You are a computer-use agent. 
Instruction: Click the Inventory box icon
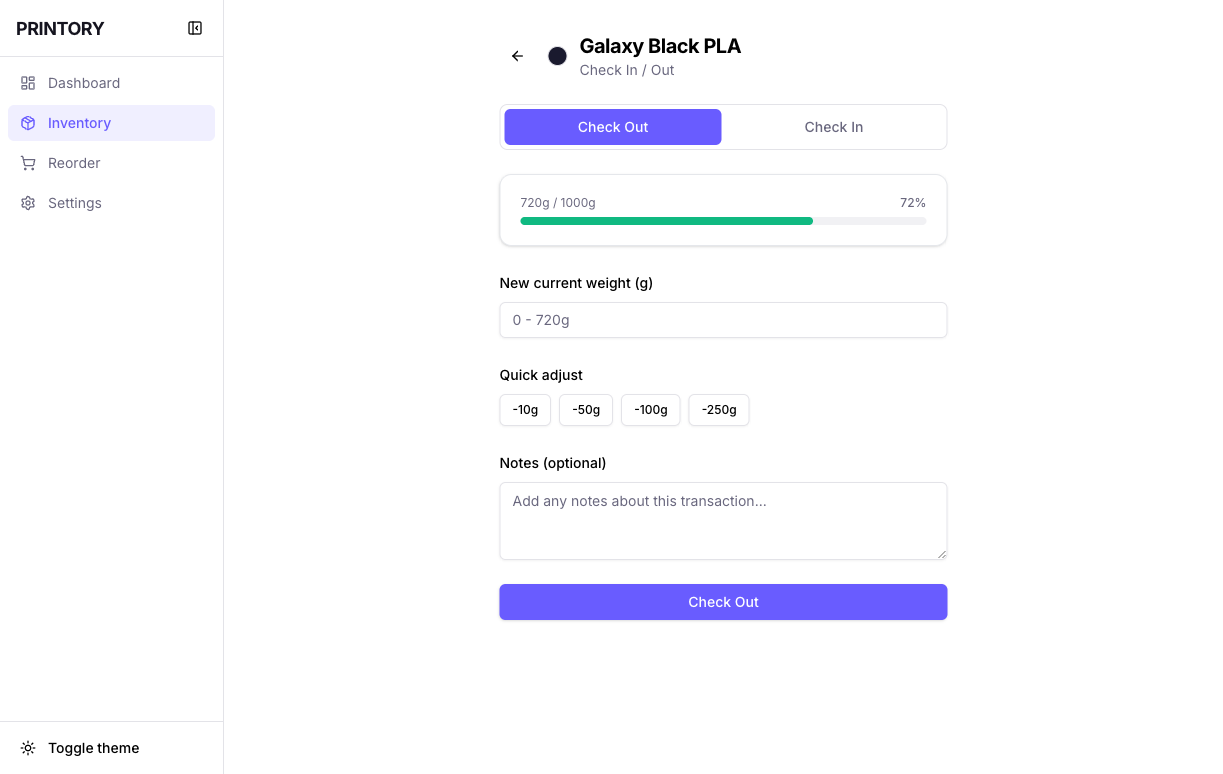28,123
